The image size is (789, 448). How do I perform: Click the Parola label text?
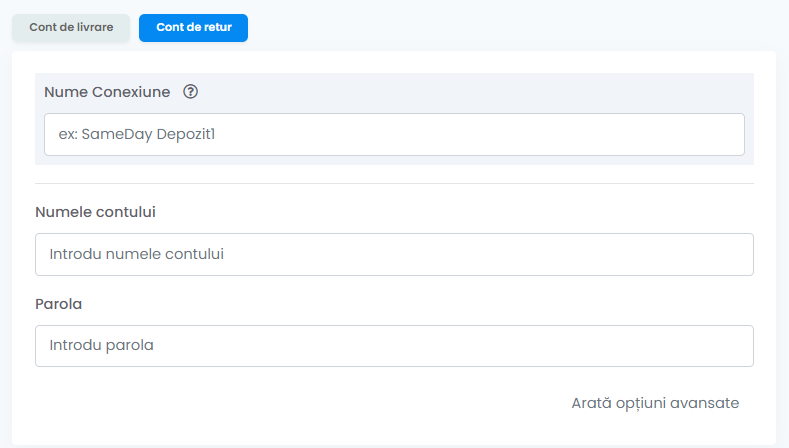click(58, 304)
